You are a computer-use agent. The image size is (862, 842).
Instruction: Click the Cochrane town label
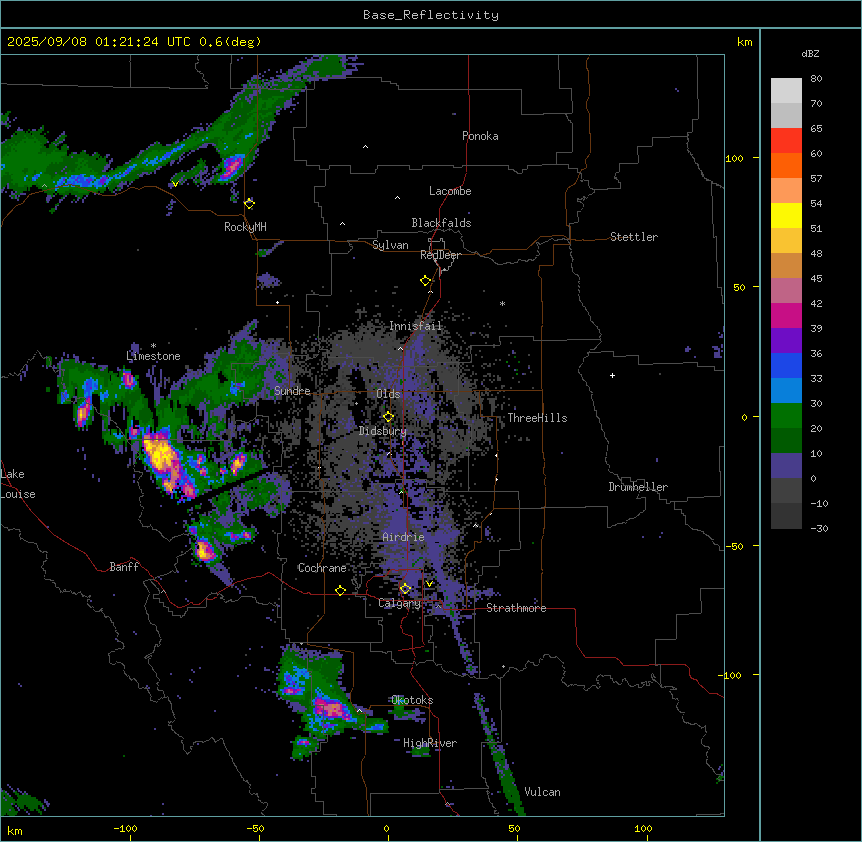tap(322, 568)
